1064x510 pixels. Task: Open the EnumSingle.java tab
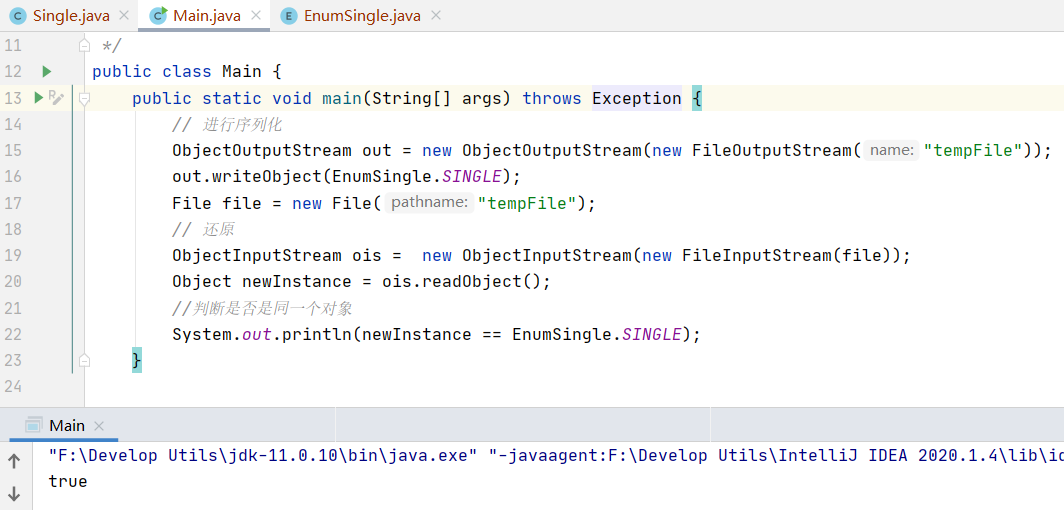pos(364,16)
